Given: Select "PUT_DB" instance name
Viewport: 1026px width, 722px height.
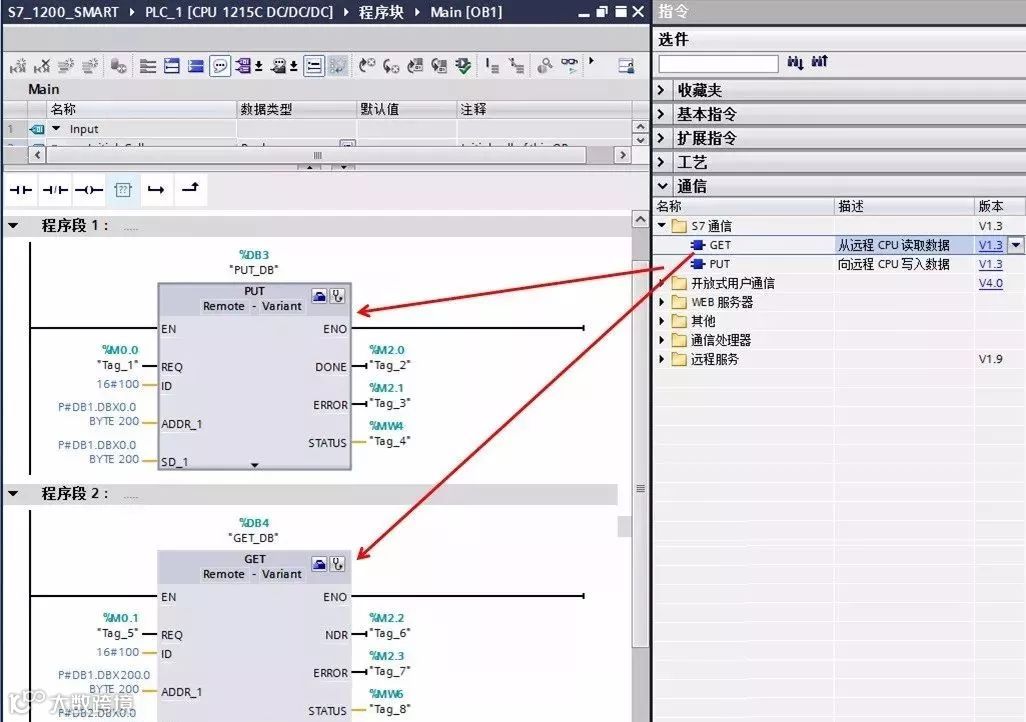Looking at the screenshot, I should tap(254, 270).
